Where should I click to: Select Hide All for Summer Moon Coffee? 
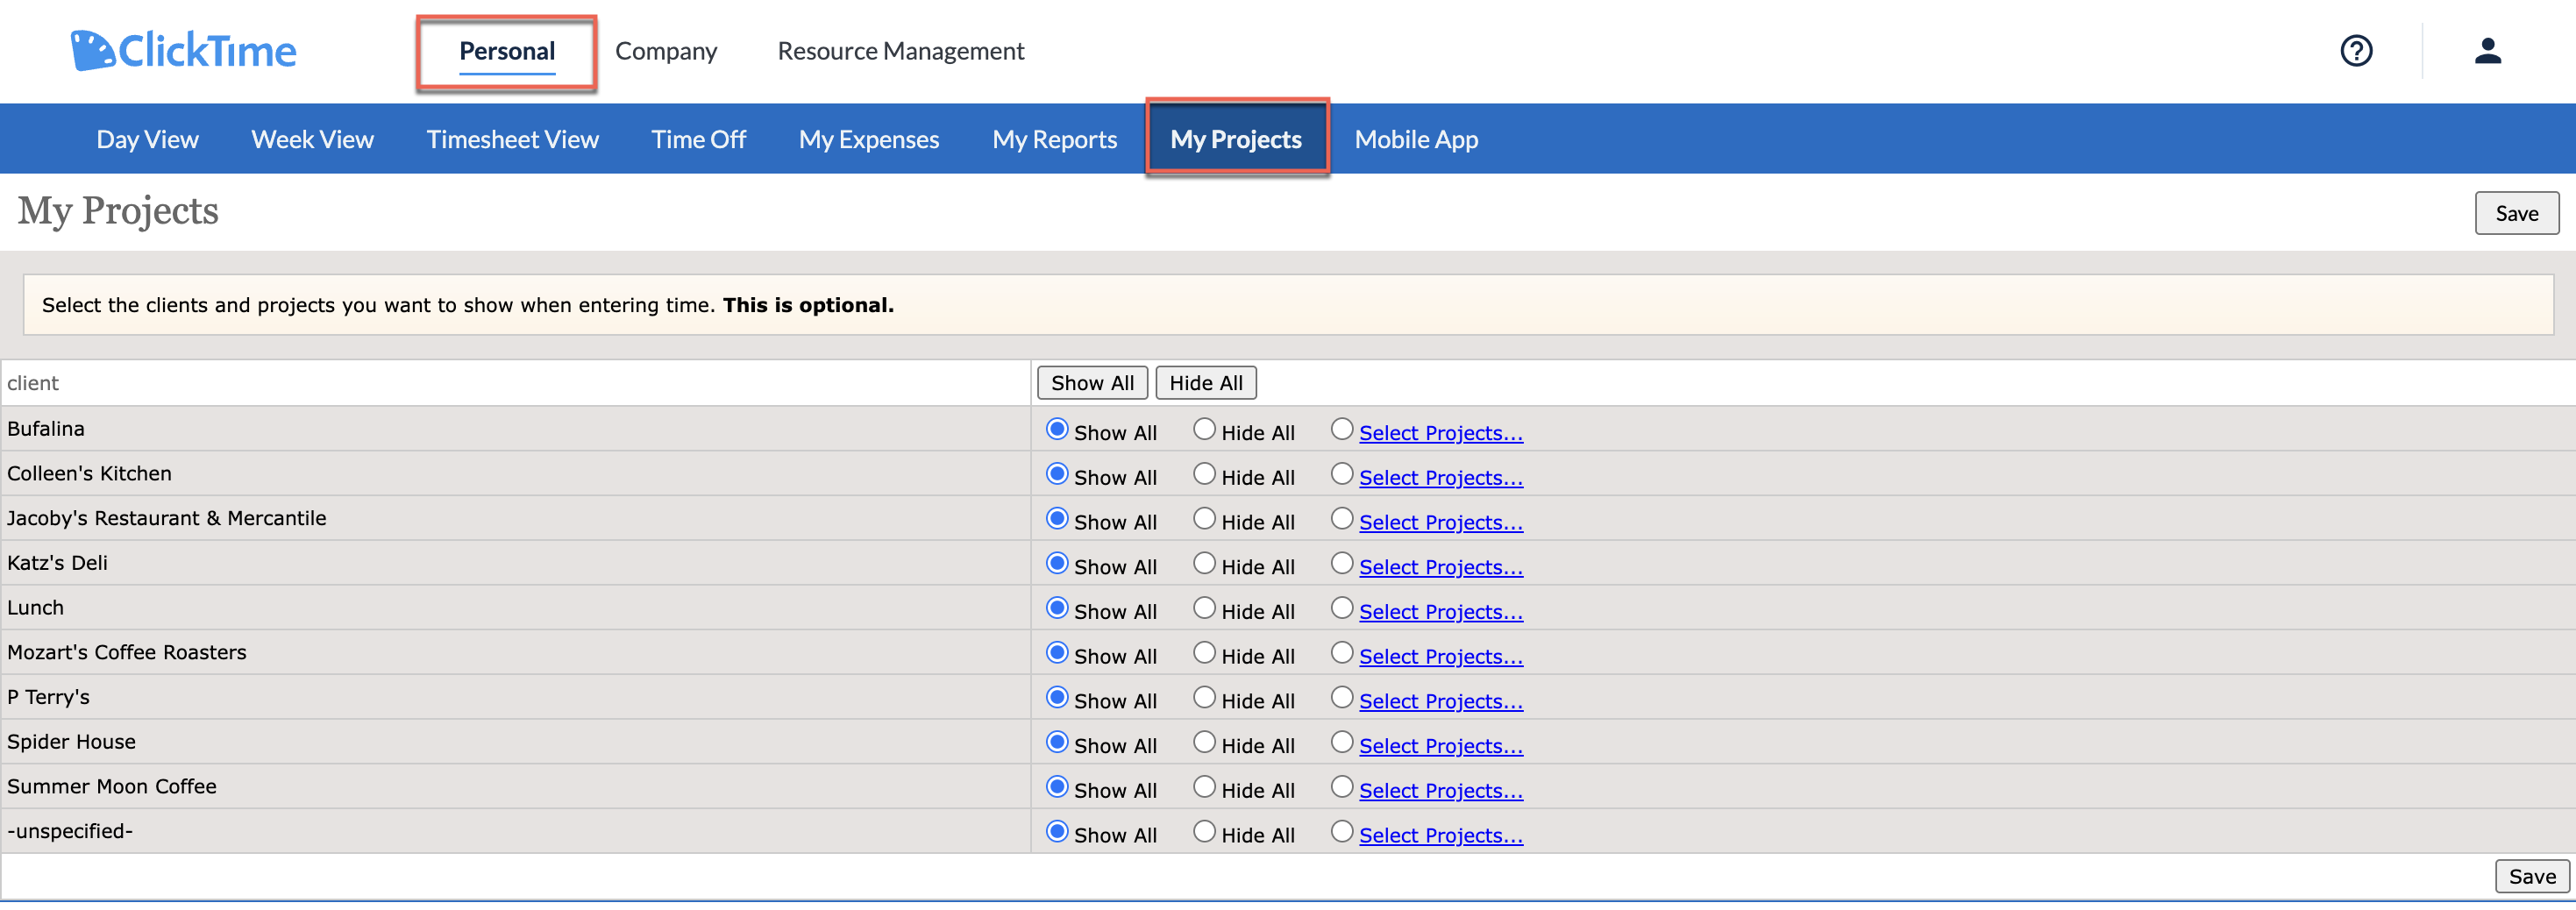pyautogui.click(x=1204, y=787)
